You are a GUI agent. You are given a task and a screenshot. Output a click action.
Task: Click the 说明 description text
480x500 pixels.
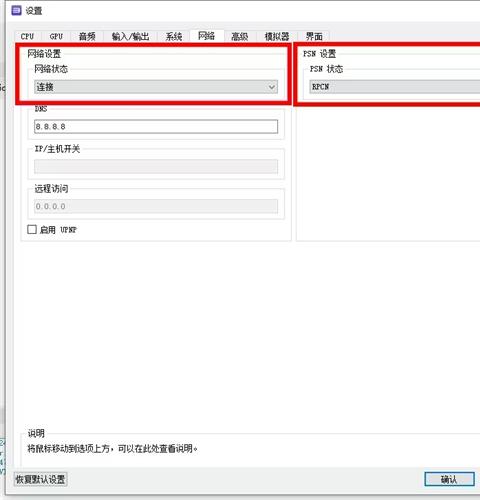pyautogui.click(x=112, y=449)
